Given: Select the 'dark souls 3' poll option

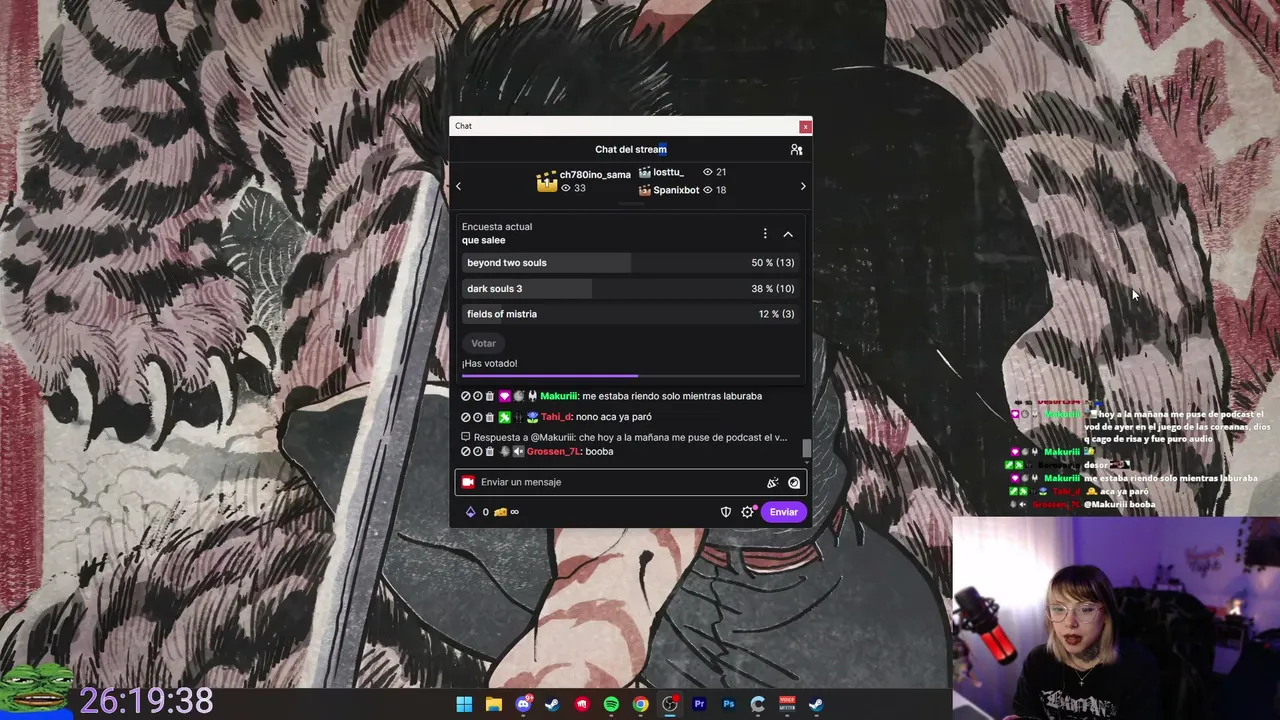Looking at the screenshot, I should coord(631,289).
